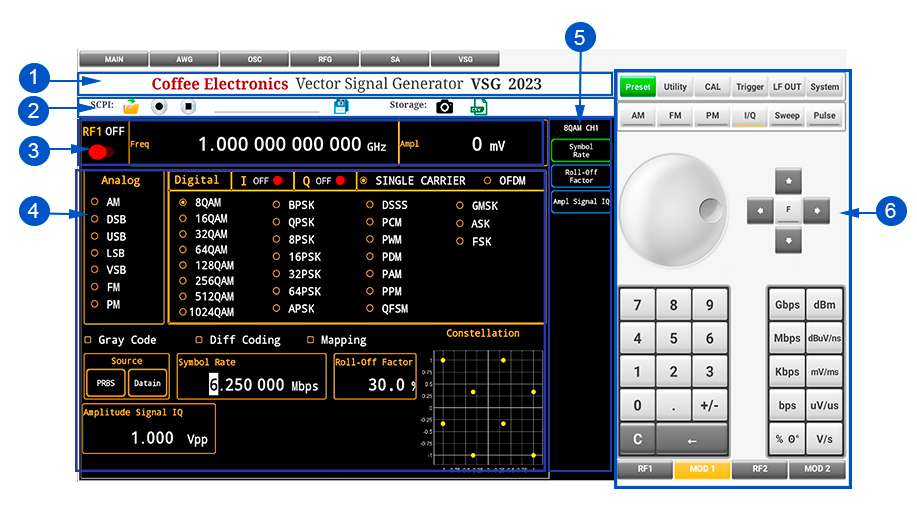Capture screenshot with camera icon

pyautogui.click(x=444, y=106)
